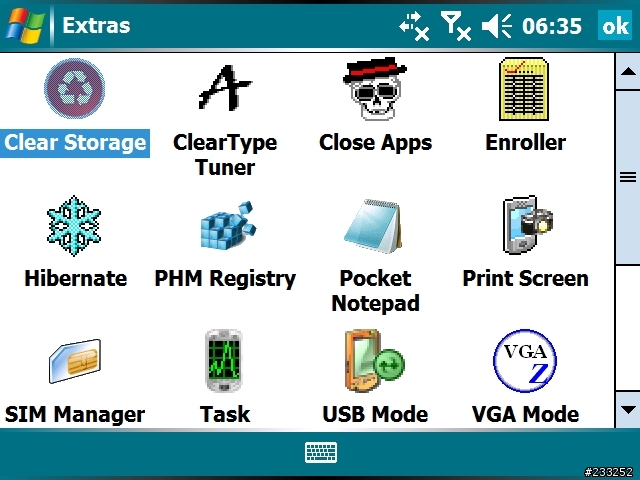This screenshot has width=640, height=480.
Task: Select the SIM Manager label
Action: click(x=75, y=415)
